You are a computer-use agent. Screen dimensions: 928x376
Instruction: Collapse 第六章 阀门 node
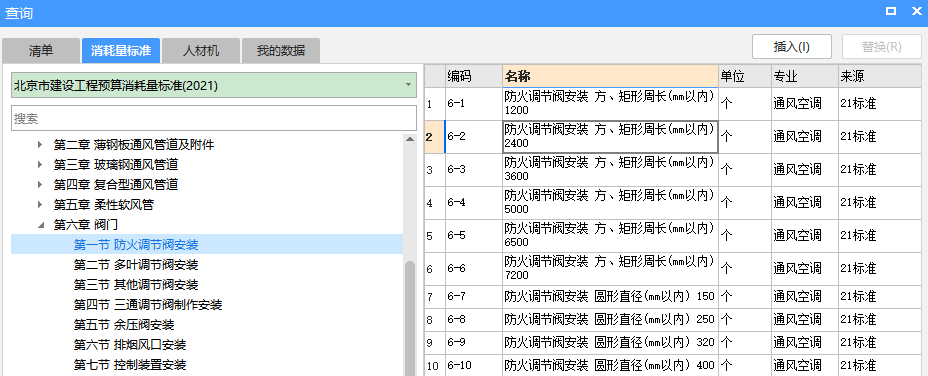point(40,225)
